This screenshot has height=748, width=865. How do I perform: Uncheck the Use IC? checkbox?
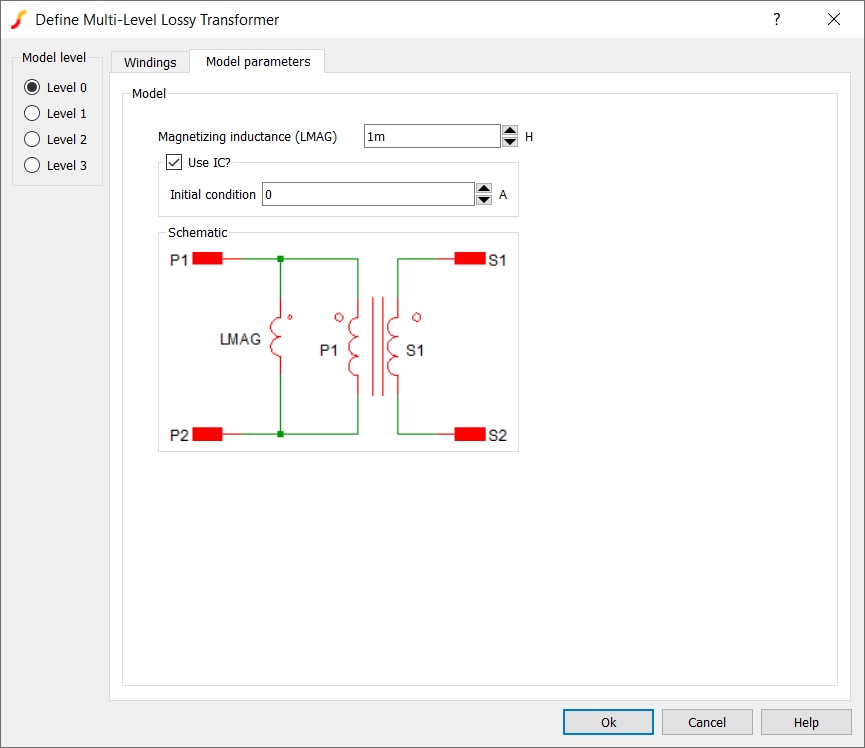[x=174, y=162]
